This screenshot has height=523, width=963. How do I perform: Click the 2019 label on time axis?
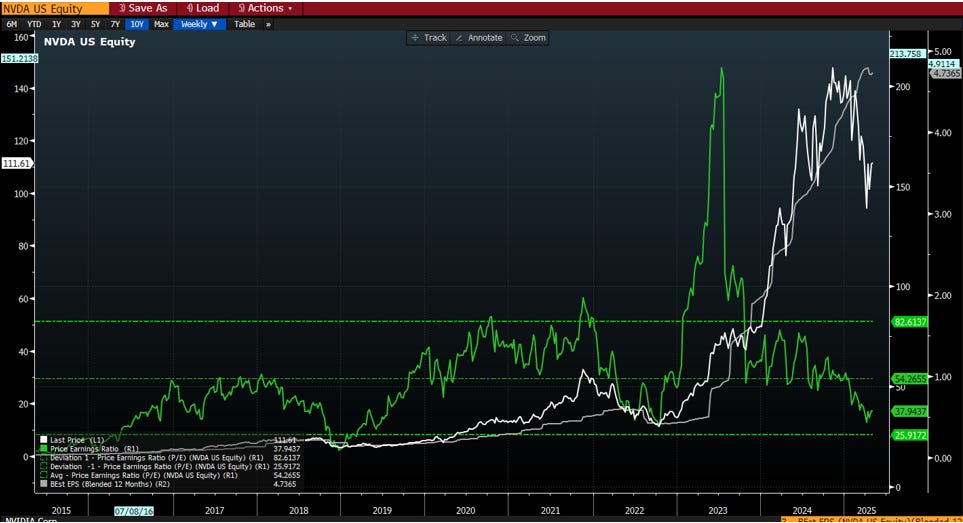click(x=382, y=511)
